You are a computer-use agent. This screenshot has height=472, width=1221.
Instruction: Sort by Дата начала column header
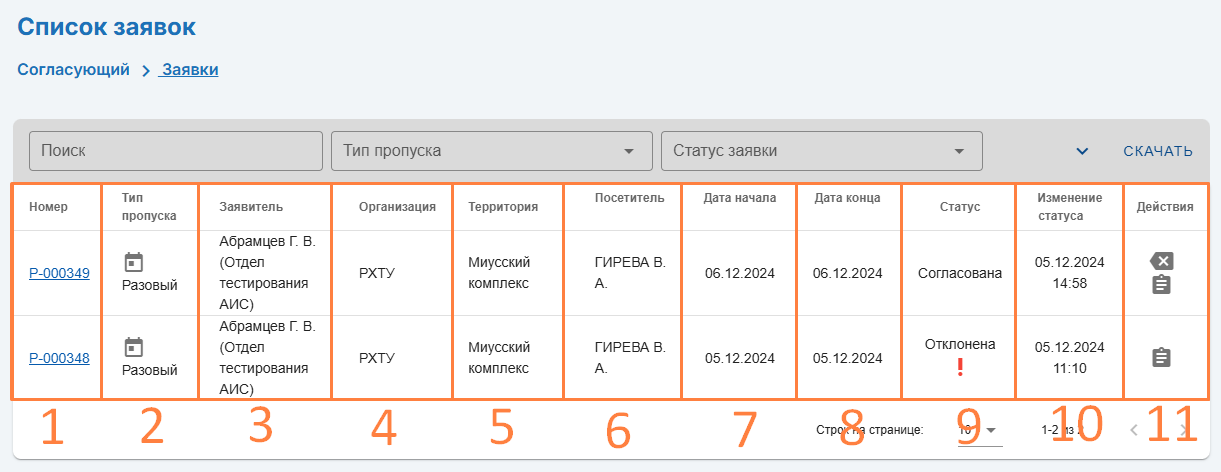pos(739,198)
